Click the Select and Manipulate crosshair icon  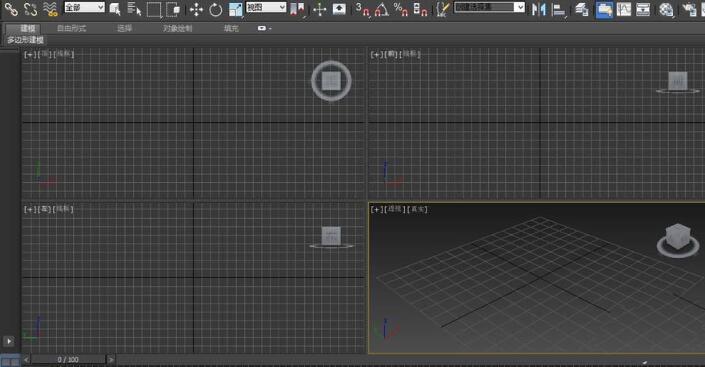point(320,9)
